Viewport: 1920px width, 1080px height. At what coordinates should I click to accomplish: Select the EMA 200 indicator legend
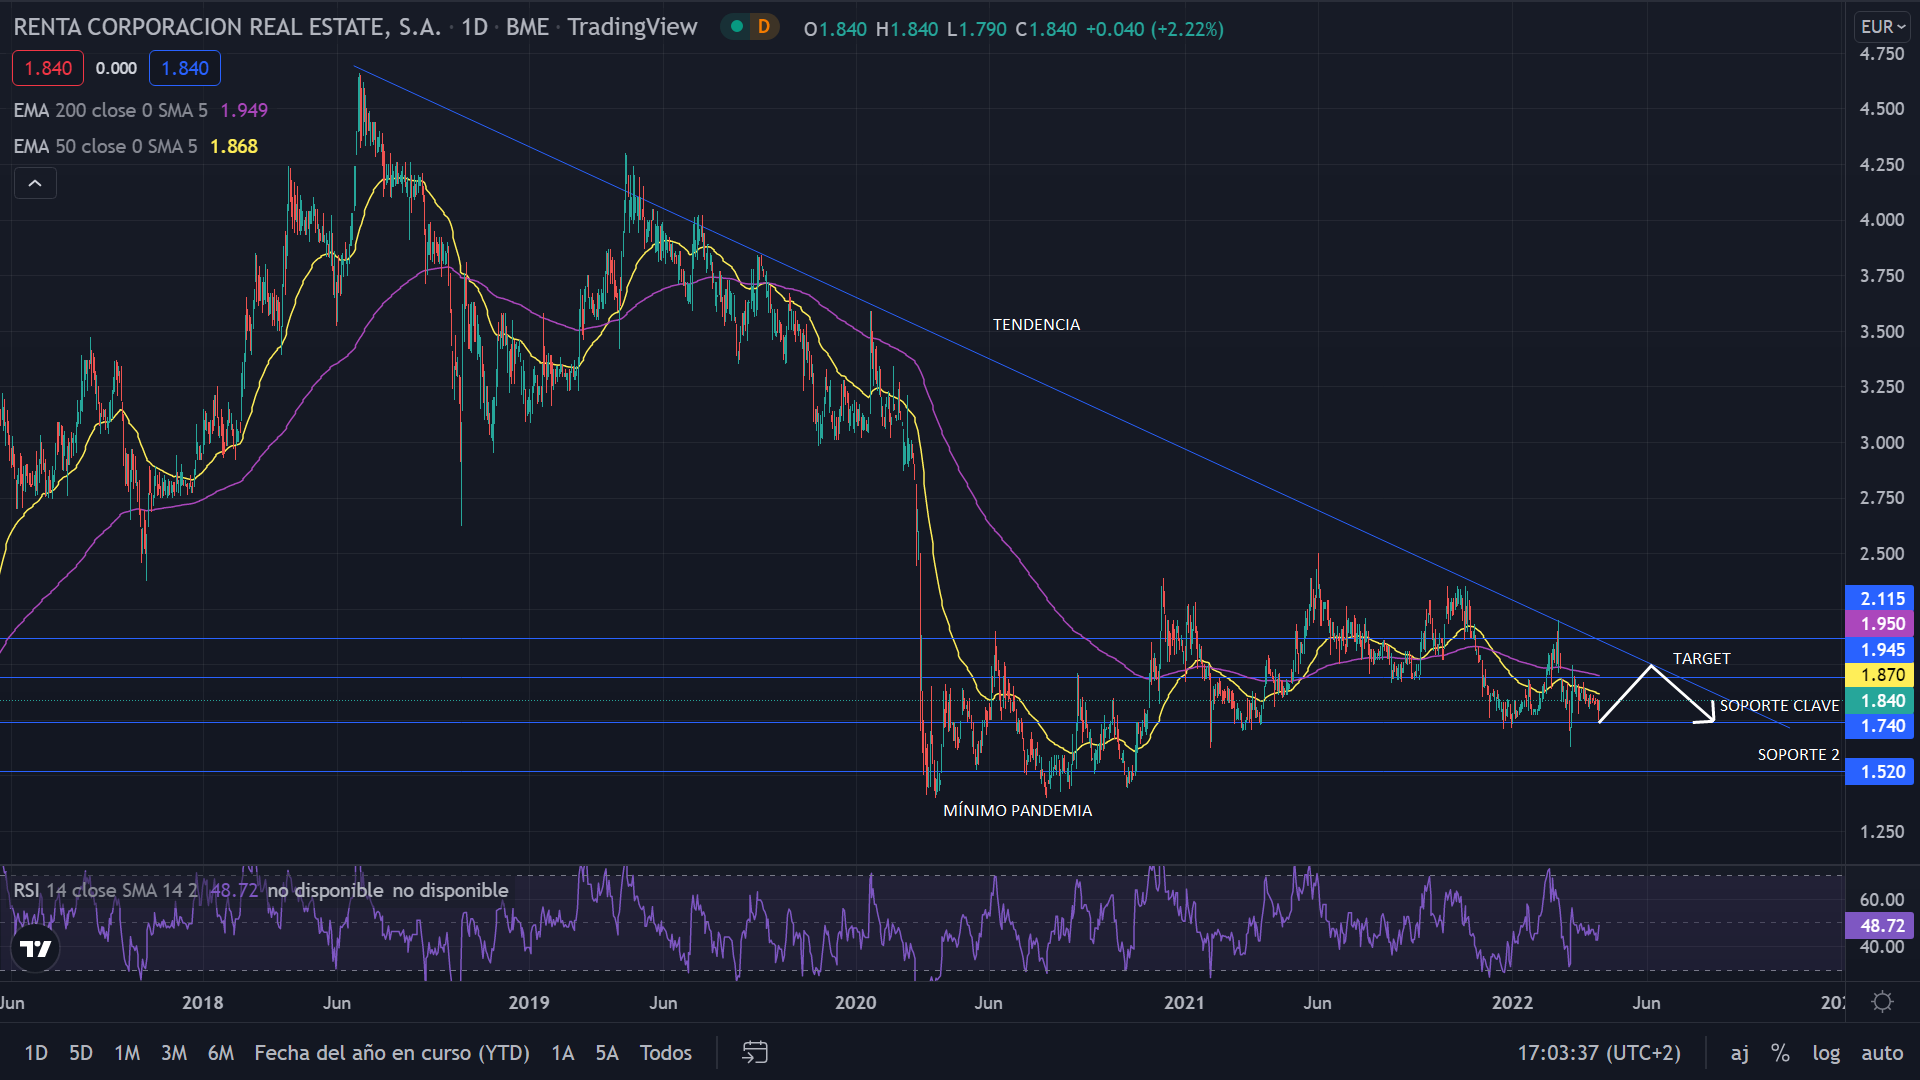coord(110,110)
